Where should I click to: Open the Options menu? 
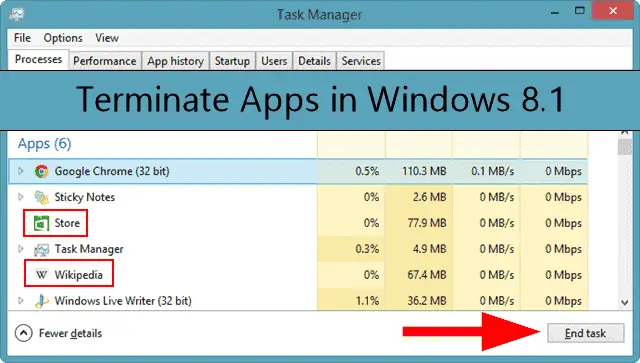coord(63,38)
